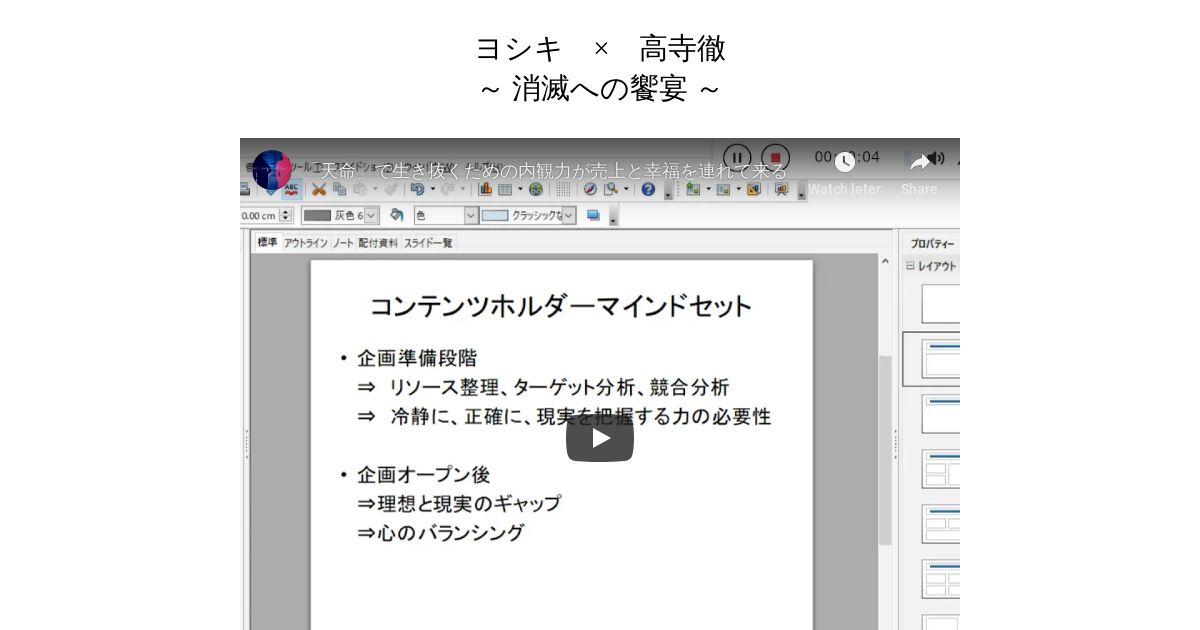Click the Redo arrow icon
Screen dimensions: 1200x630
click(447, 189)
